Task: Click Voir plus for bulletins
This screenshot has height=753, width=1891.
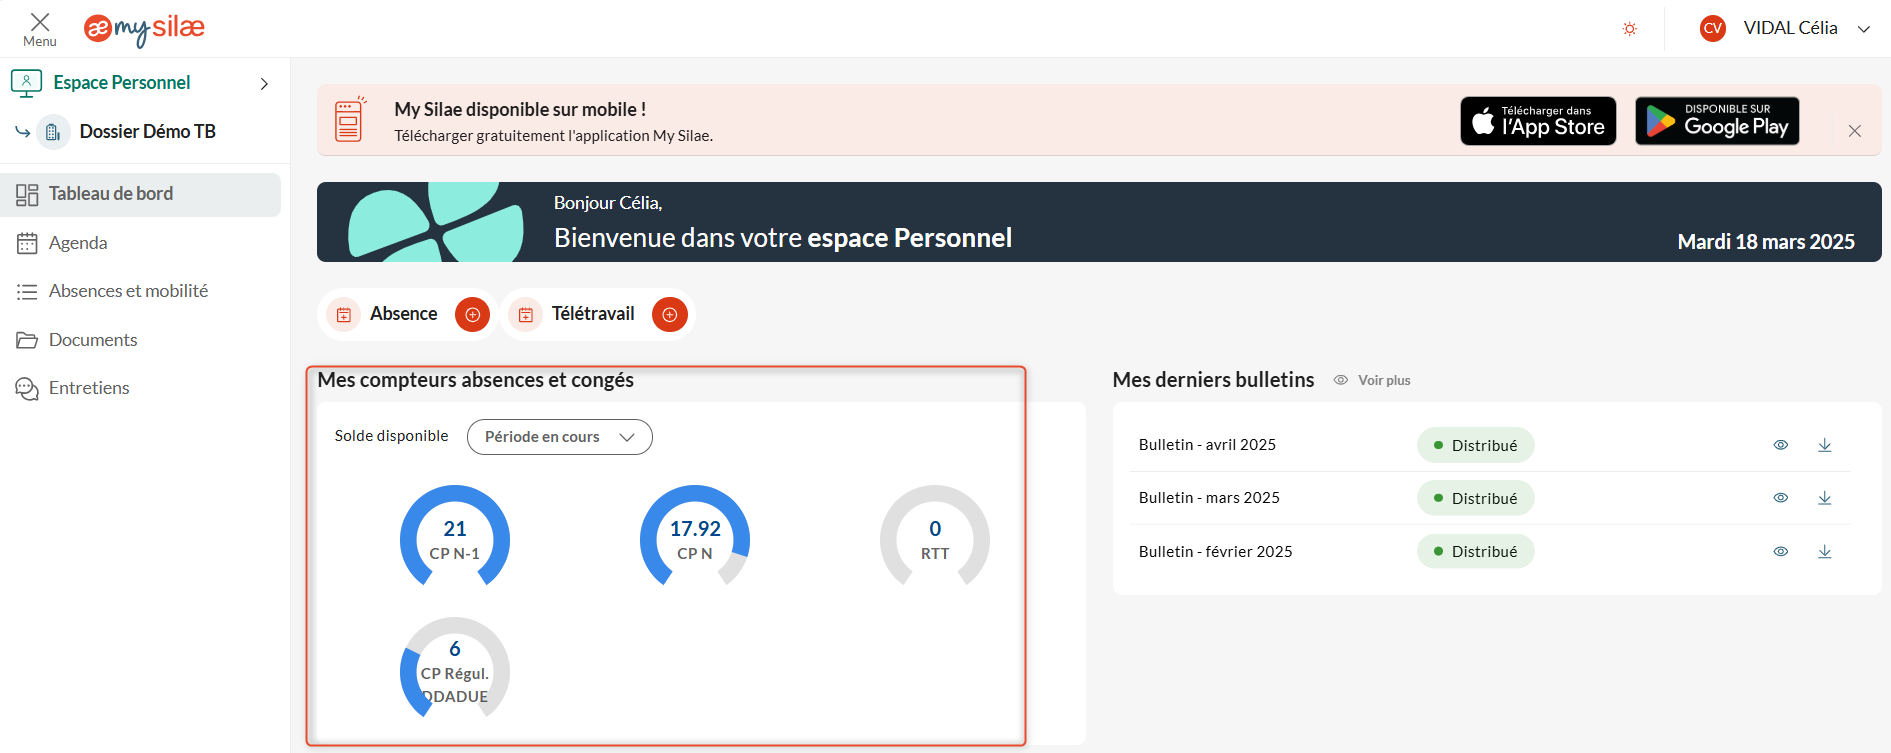Action: [1384, 380]
